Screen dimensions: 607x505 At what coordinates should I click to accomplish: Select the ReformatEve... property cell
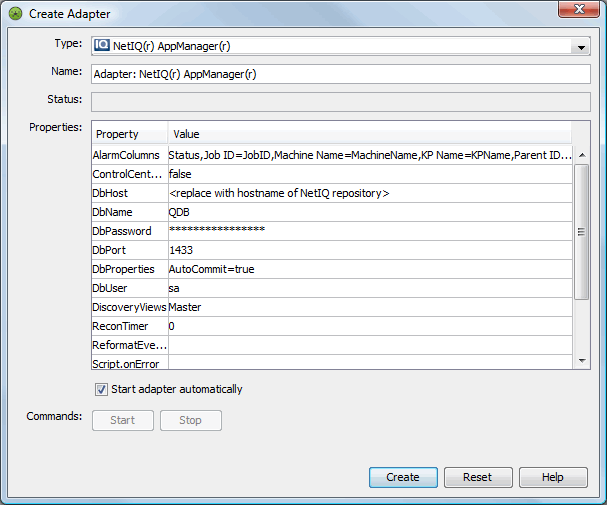click(130, 345)
